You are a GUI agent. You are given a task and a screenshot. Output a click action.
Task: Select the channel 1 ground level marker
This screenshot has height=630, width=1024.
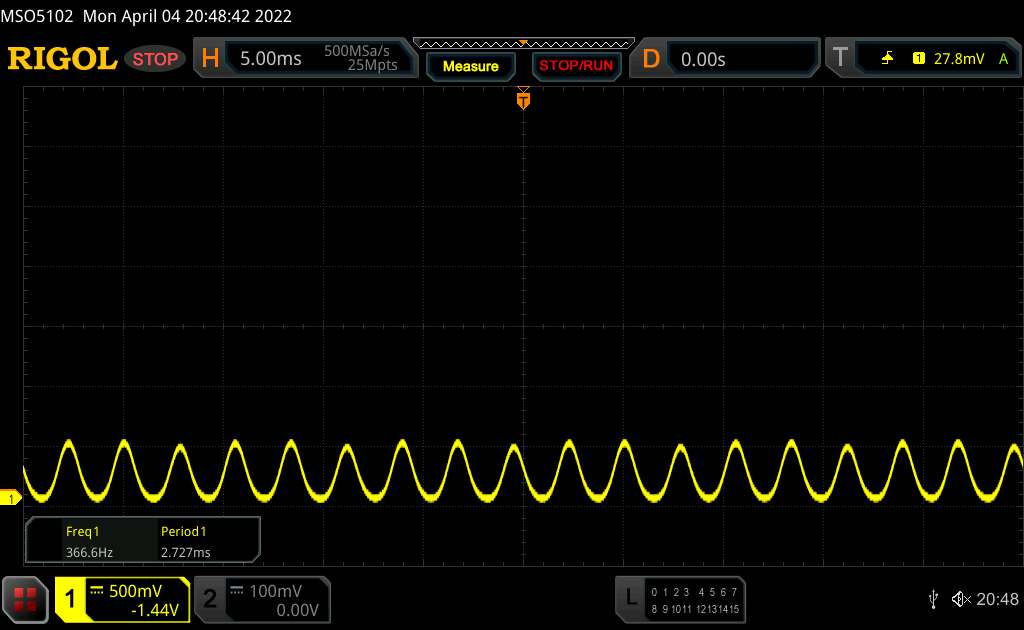tap(10, 497)
